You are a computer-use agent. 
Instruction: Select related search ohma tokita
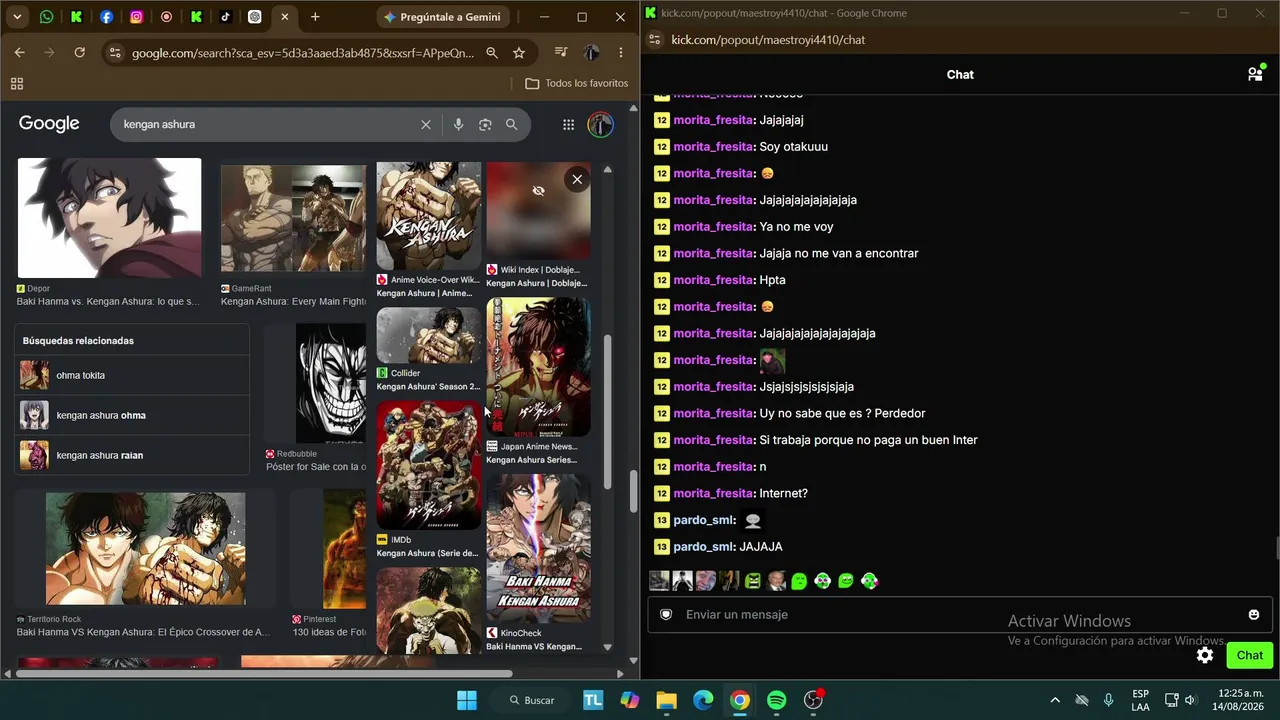tap(132, 375)
